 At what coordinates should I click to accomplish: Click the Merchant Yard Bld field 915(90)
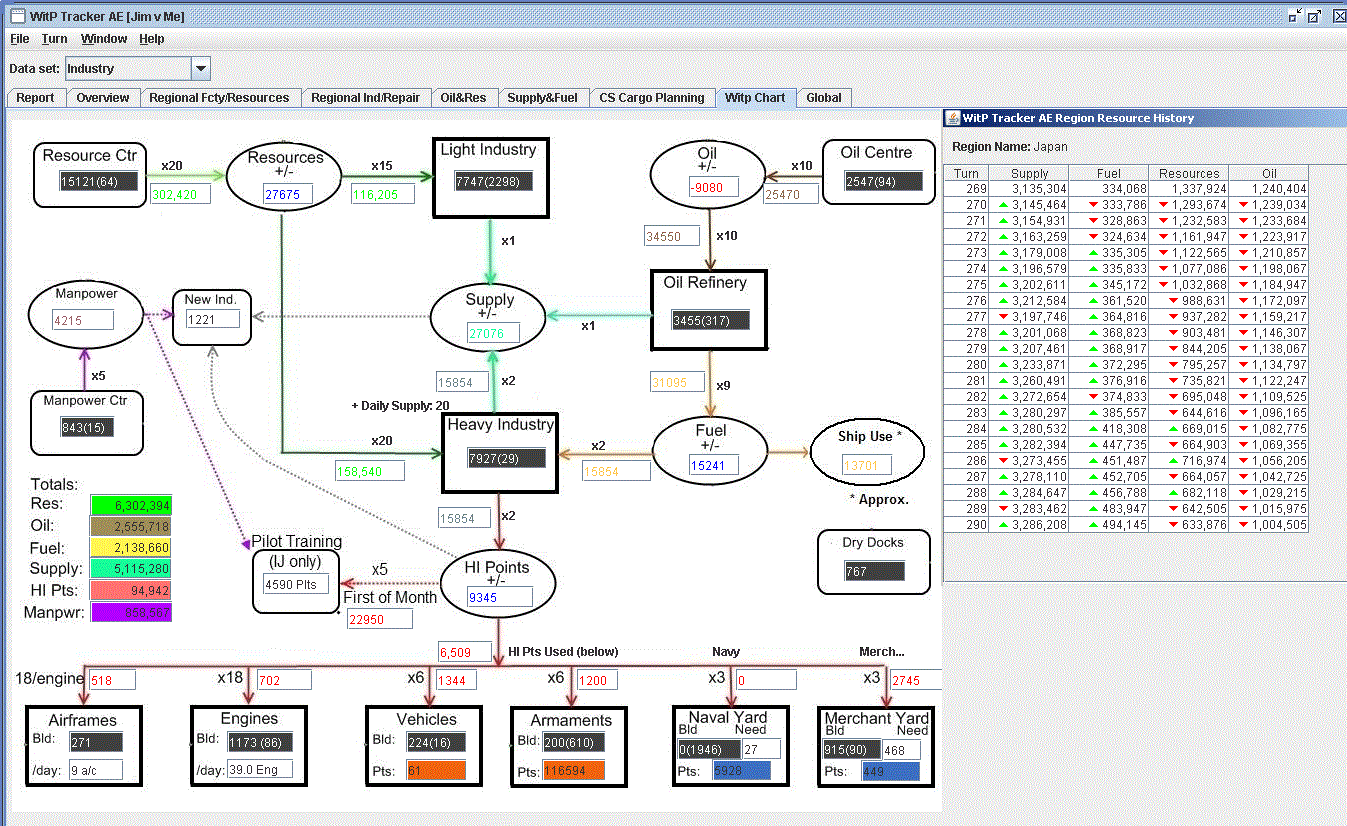850,749
